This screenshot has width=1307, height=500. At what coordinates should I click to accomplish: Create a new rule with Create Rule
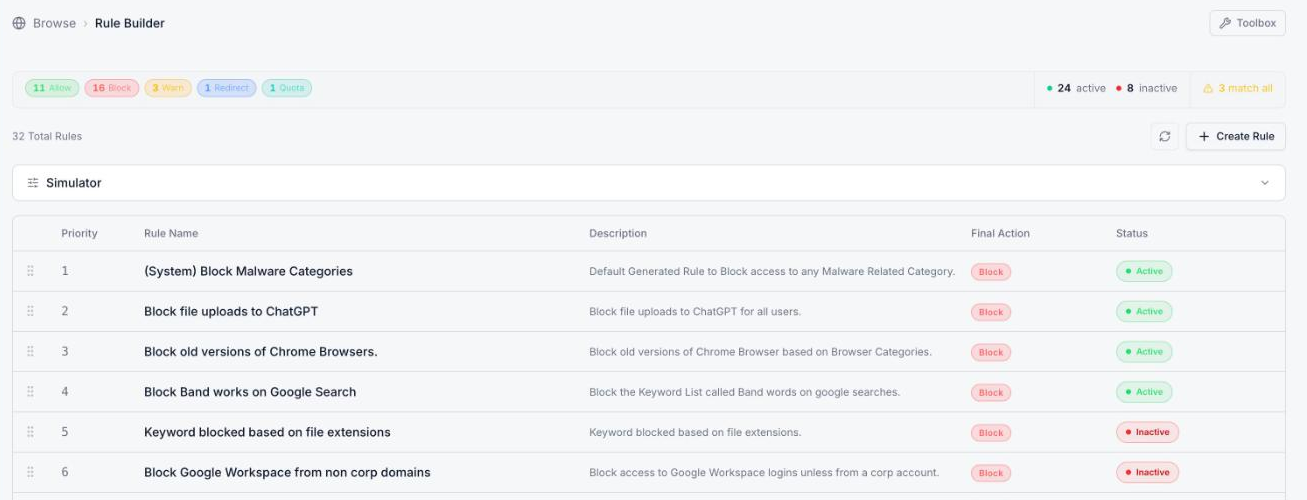(1235, 136)
